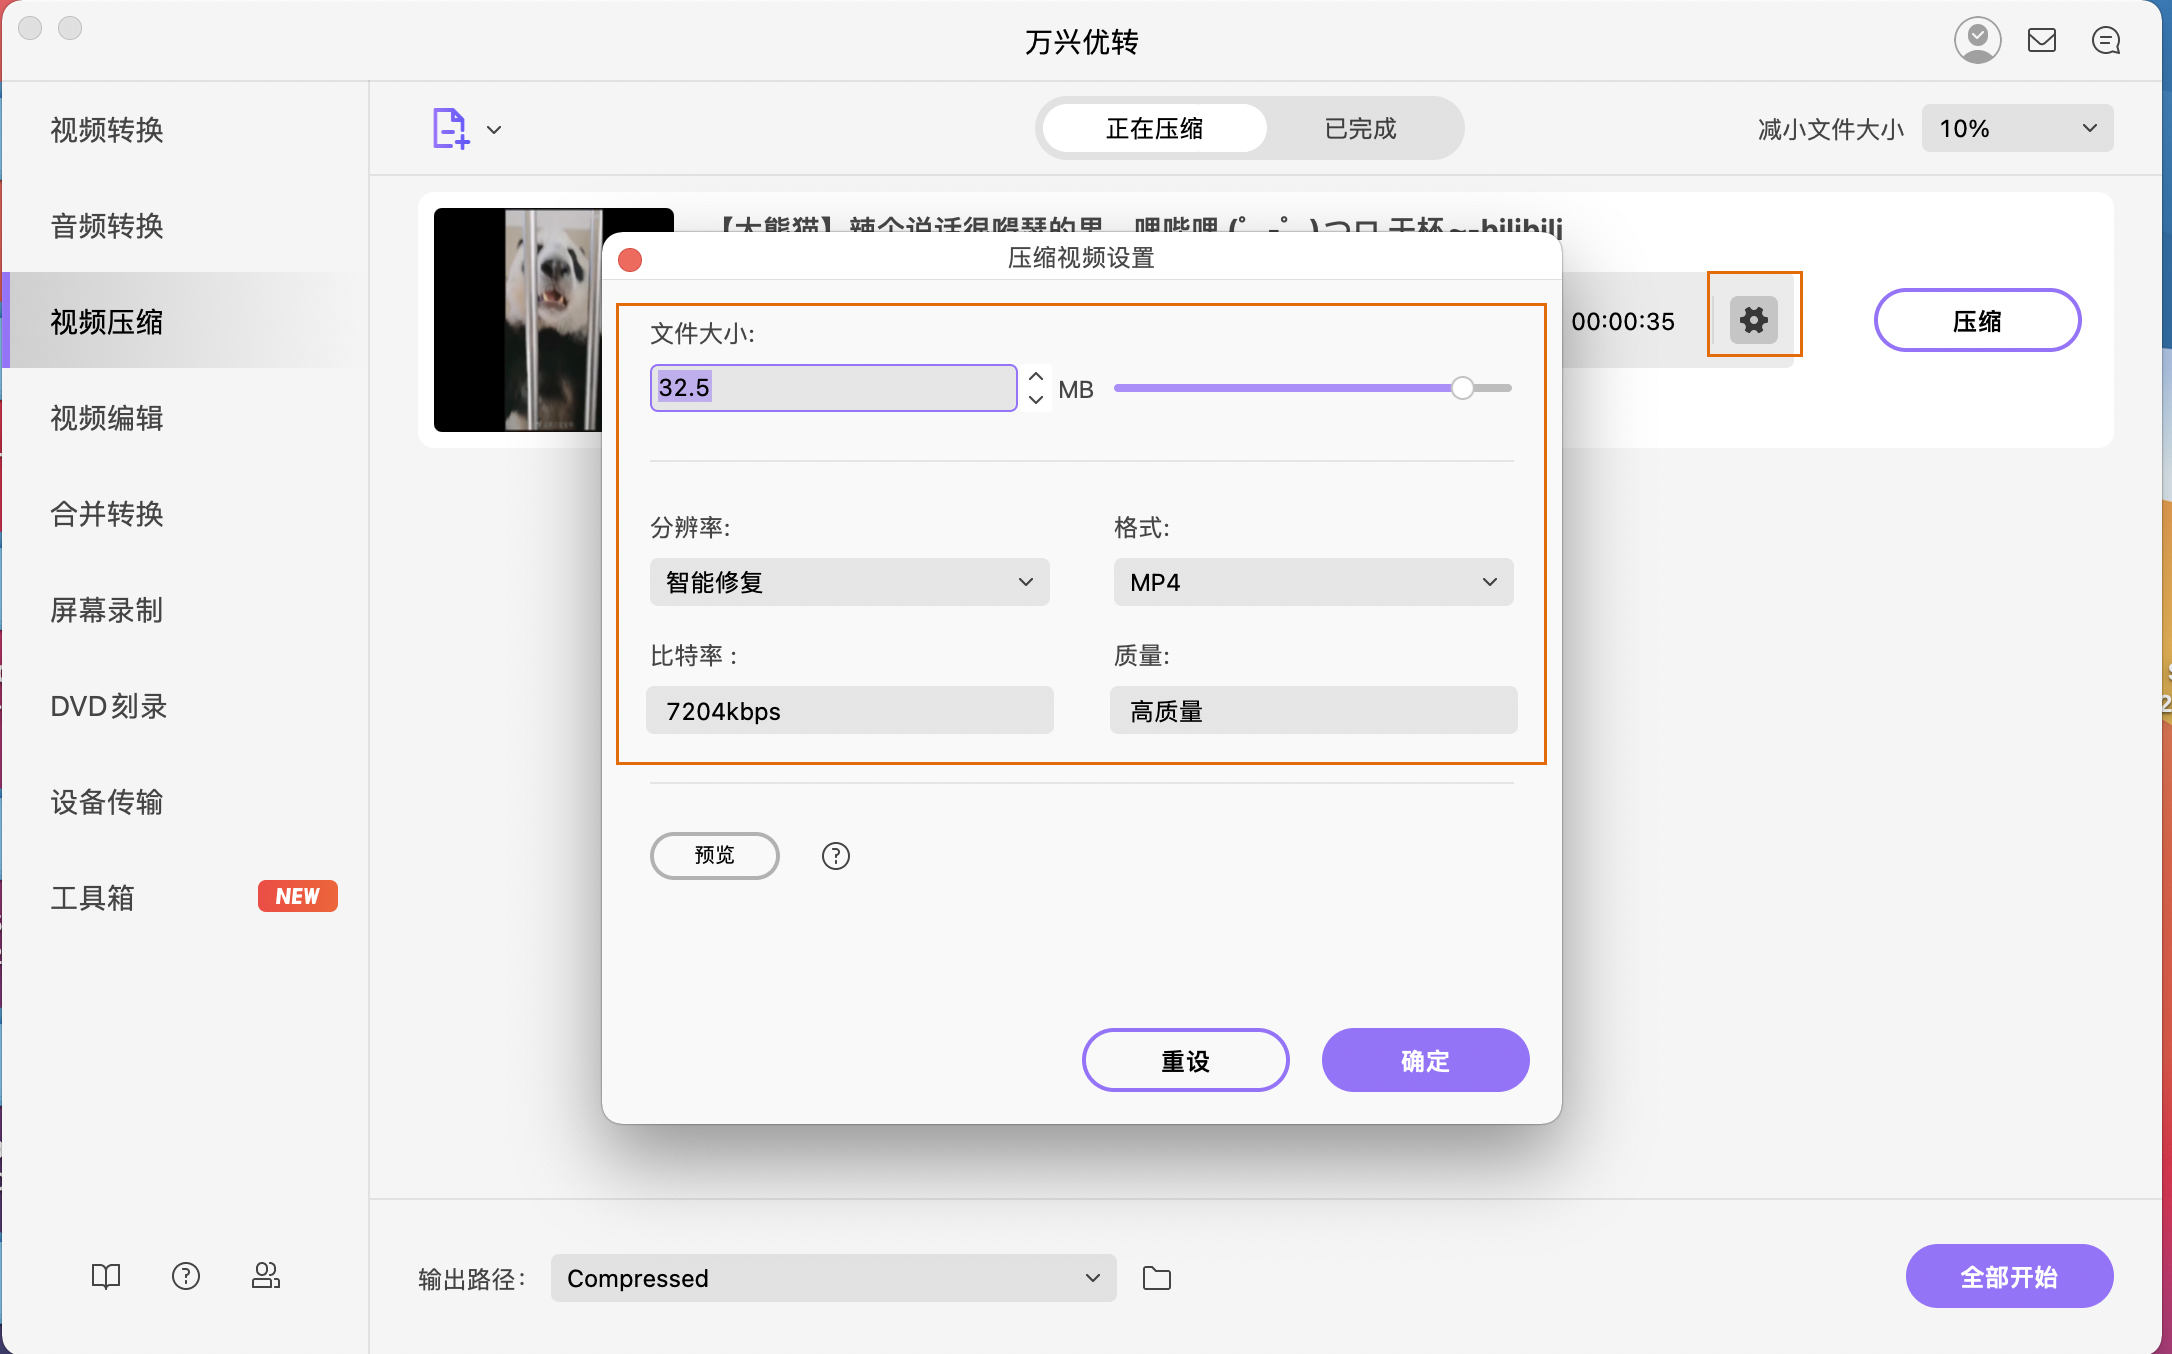
Task: Click the help question-mark icon in bottom sidebar
Action: (x=185, y=1275)
